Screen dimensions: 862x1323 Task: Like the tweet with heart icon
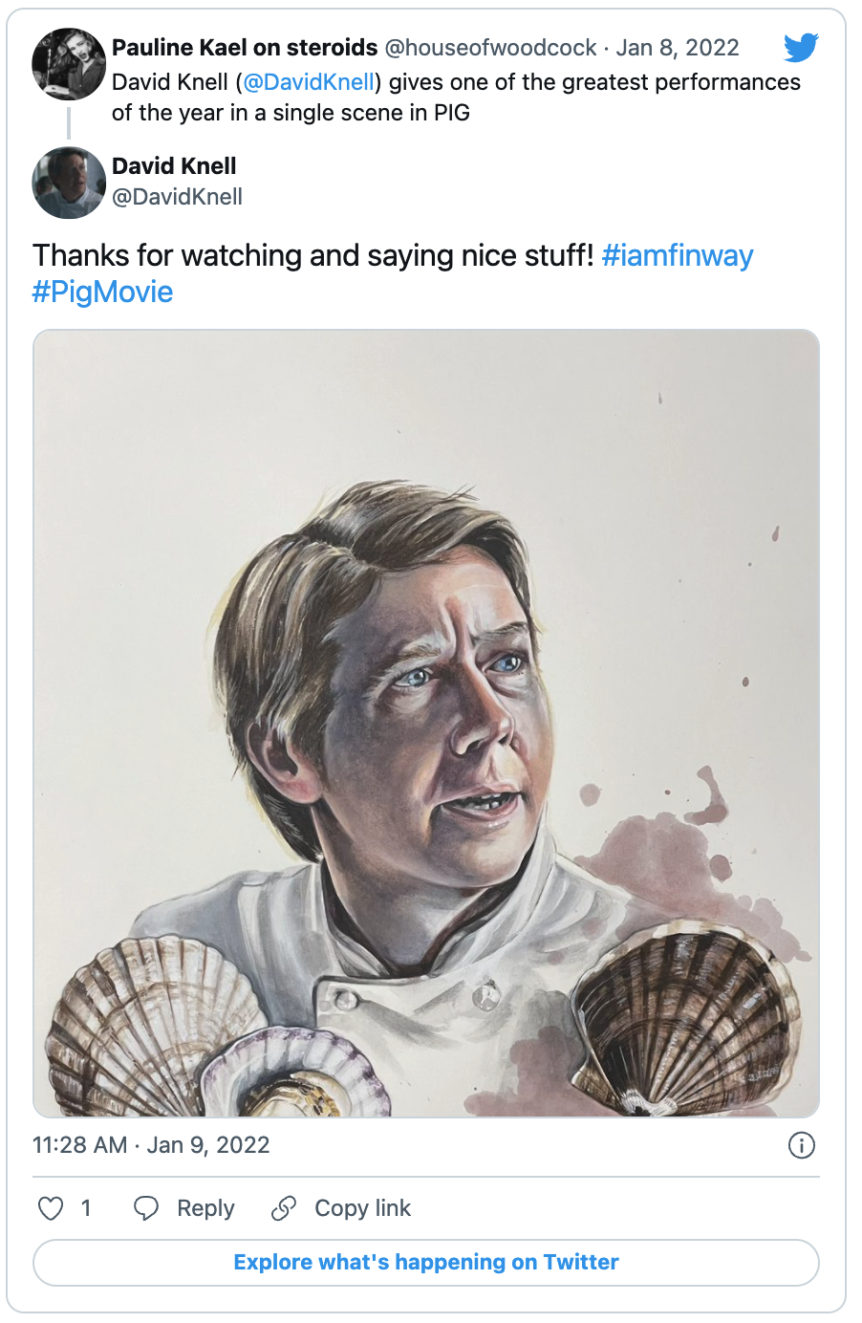coord(50,1208)
